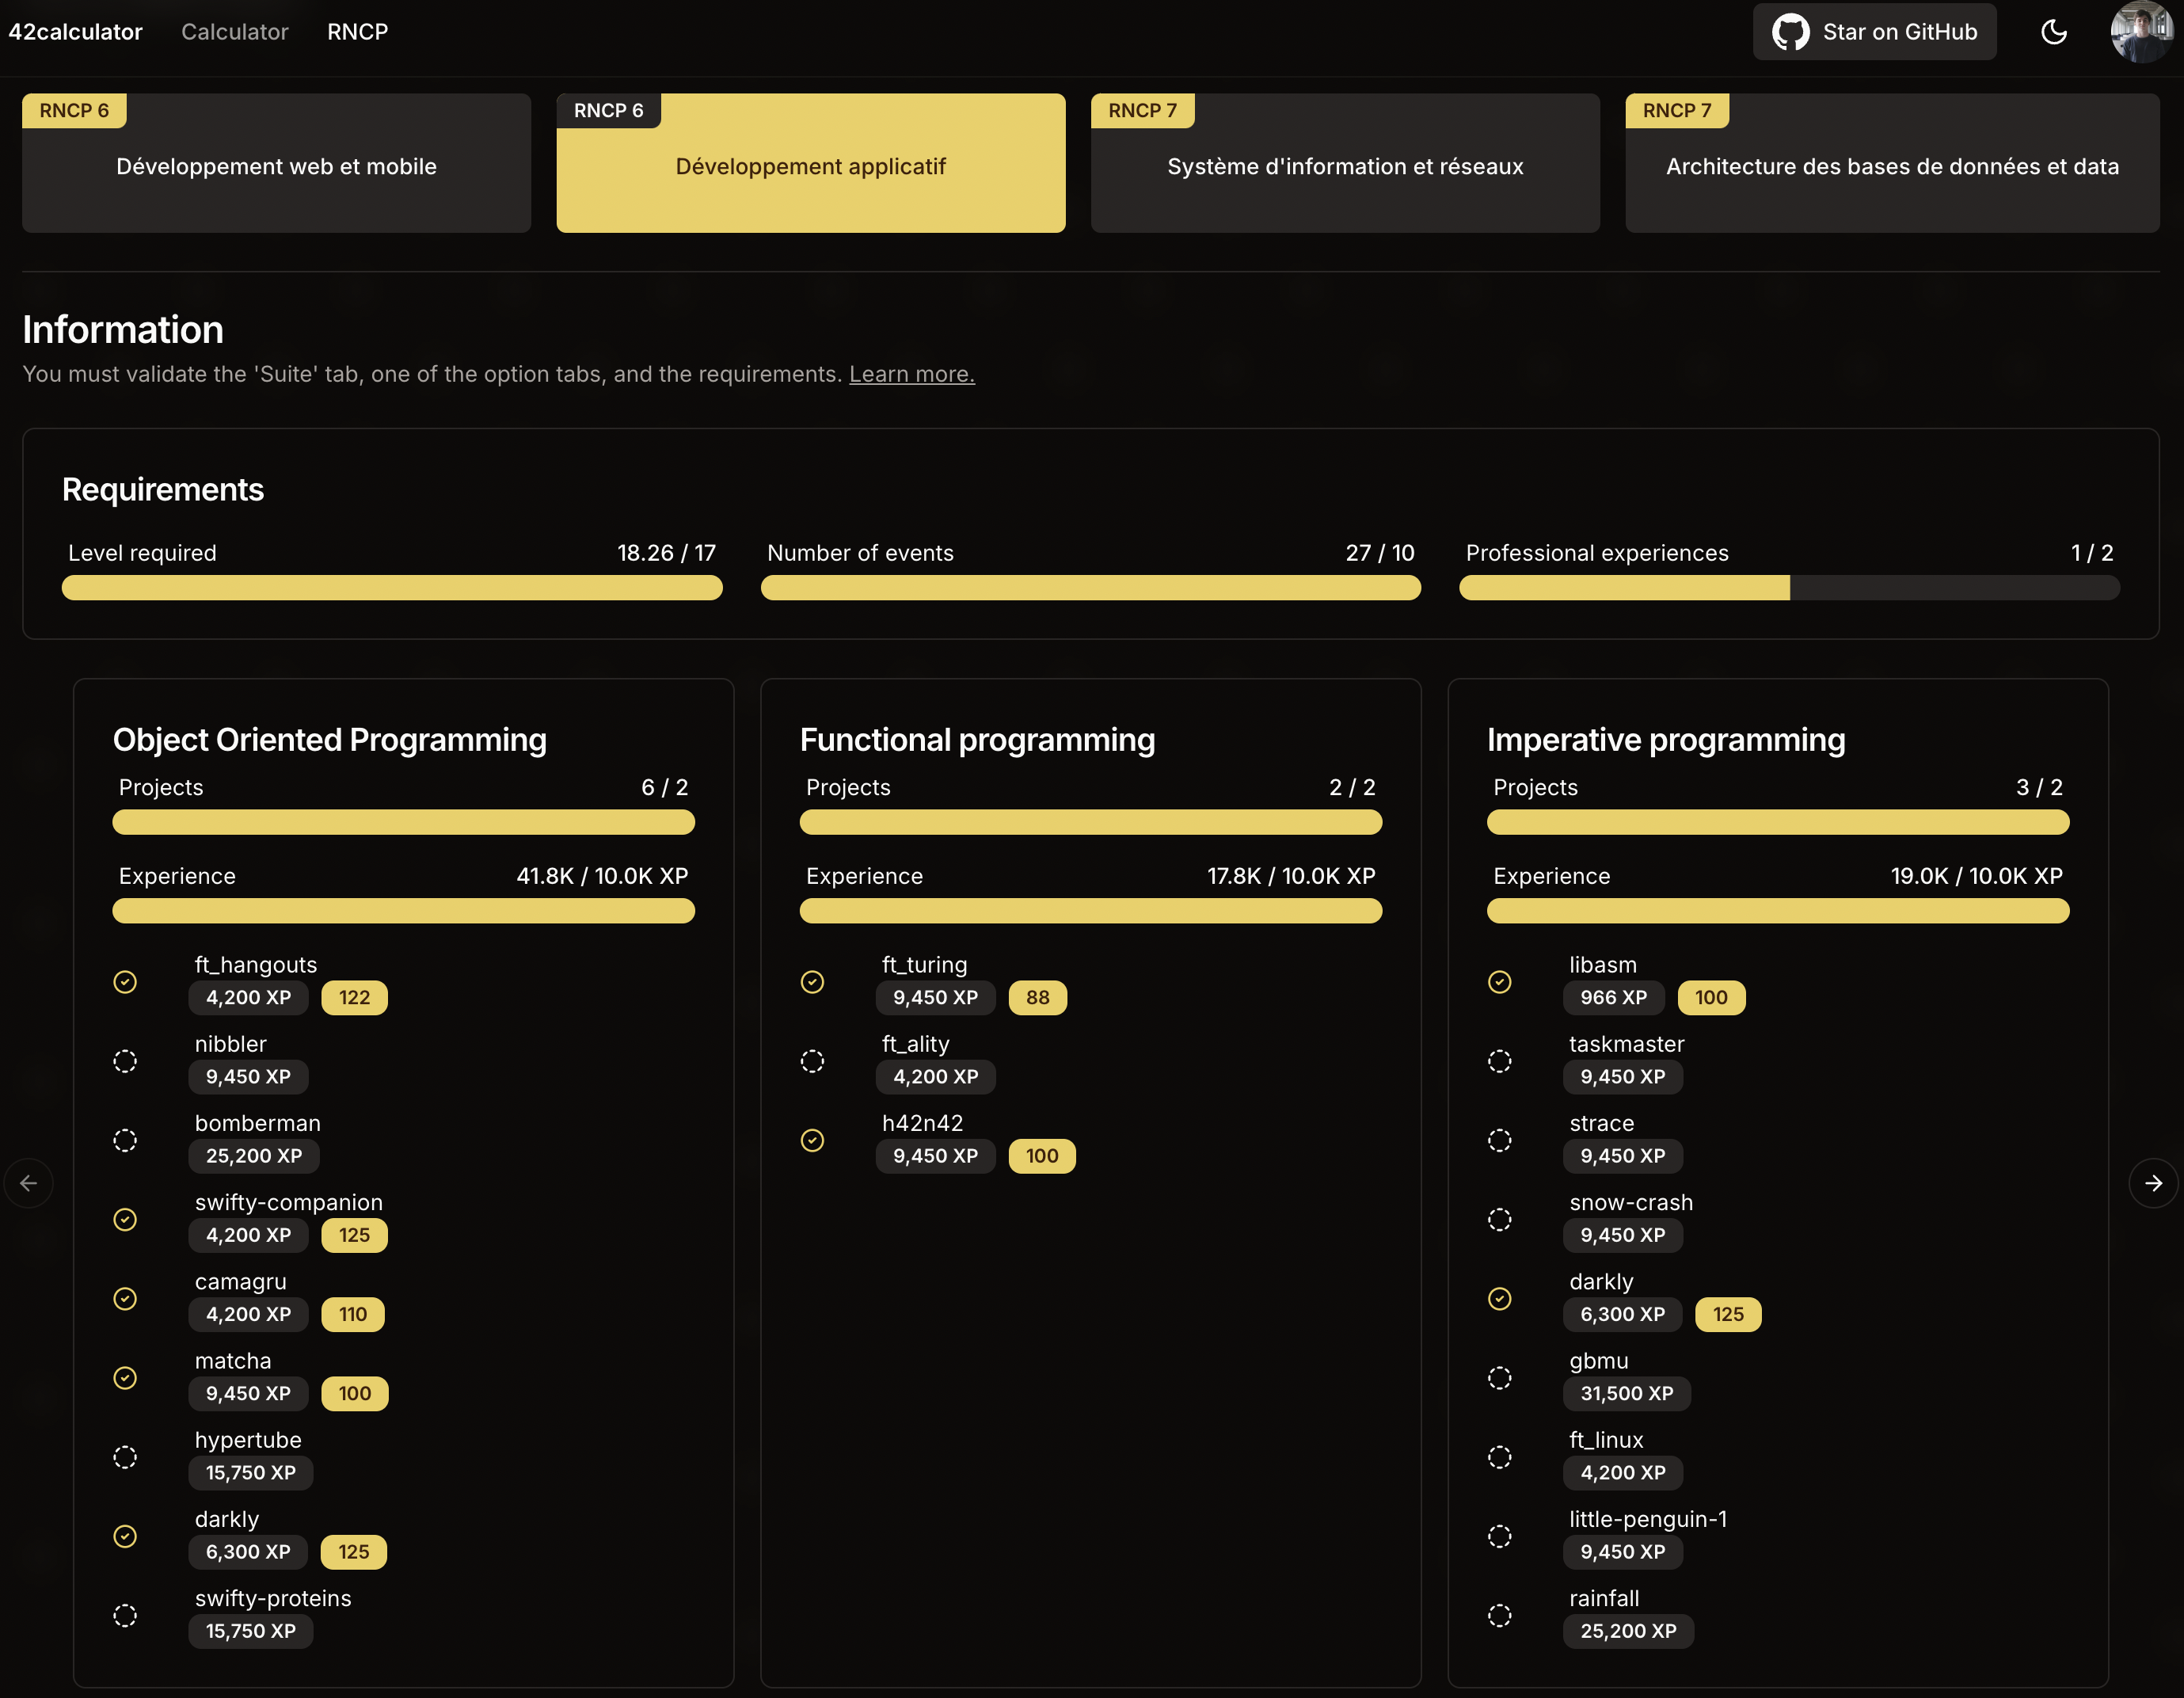The image size is (2184, 1698).
Task: Click checked circle icon beside ft_hangouts
Action: [125, 982]
